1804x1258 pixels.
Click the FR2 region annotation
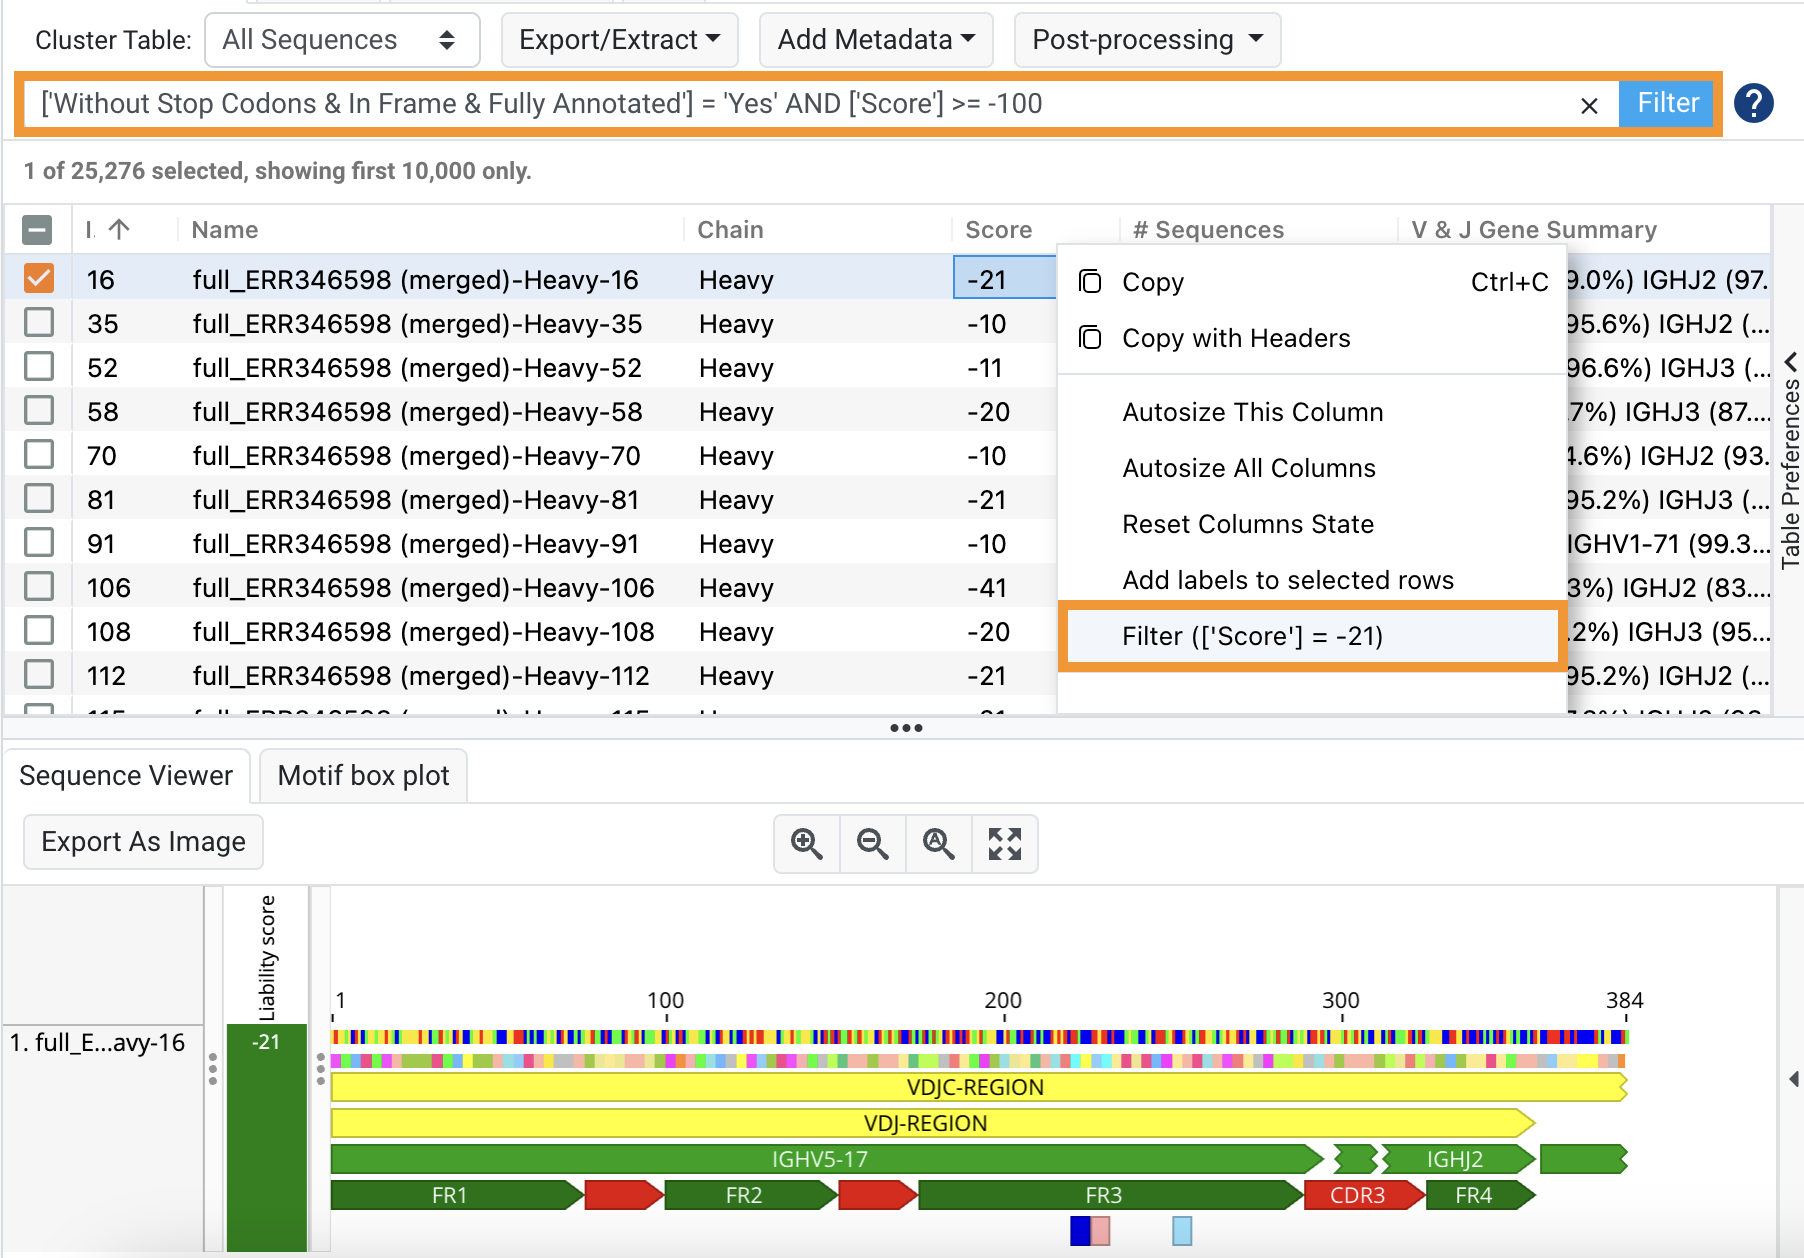click(749, 1195)
